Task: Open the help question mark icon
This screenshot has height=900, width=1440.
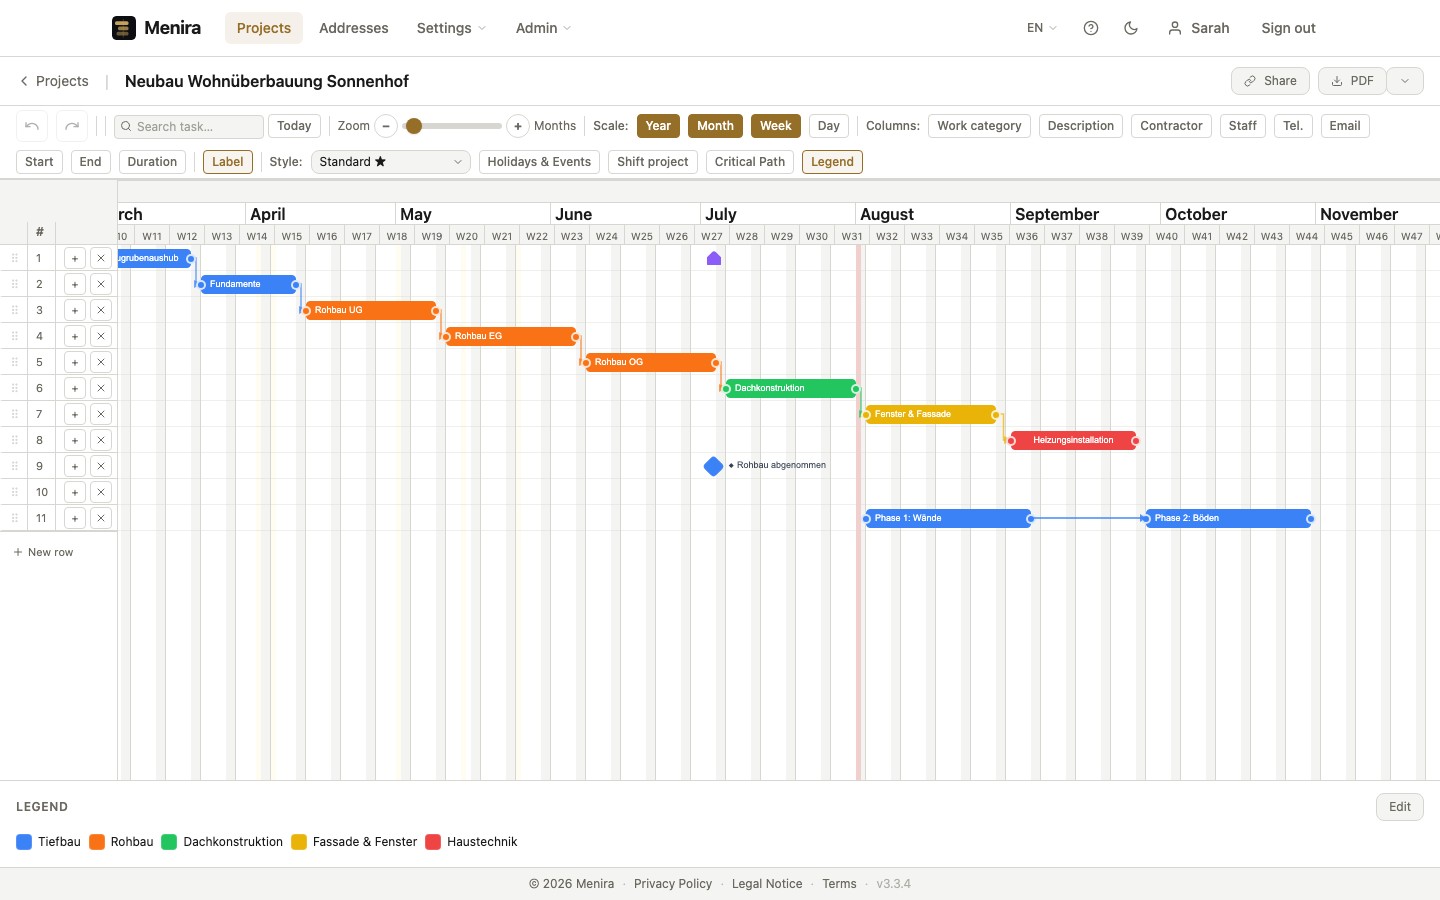Action: 1091,28
